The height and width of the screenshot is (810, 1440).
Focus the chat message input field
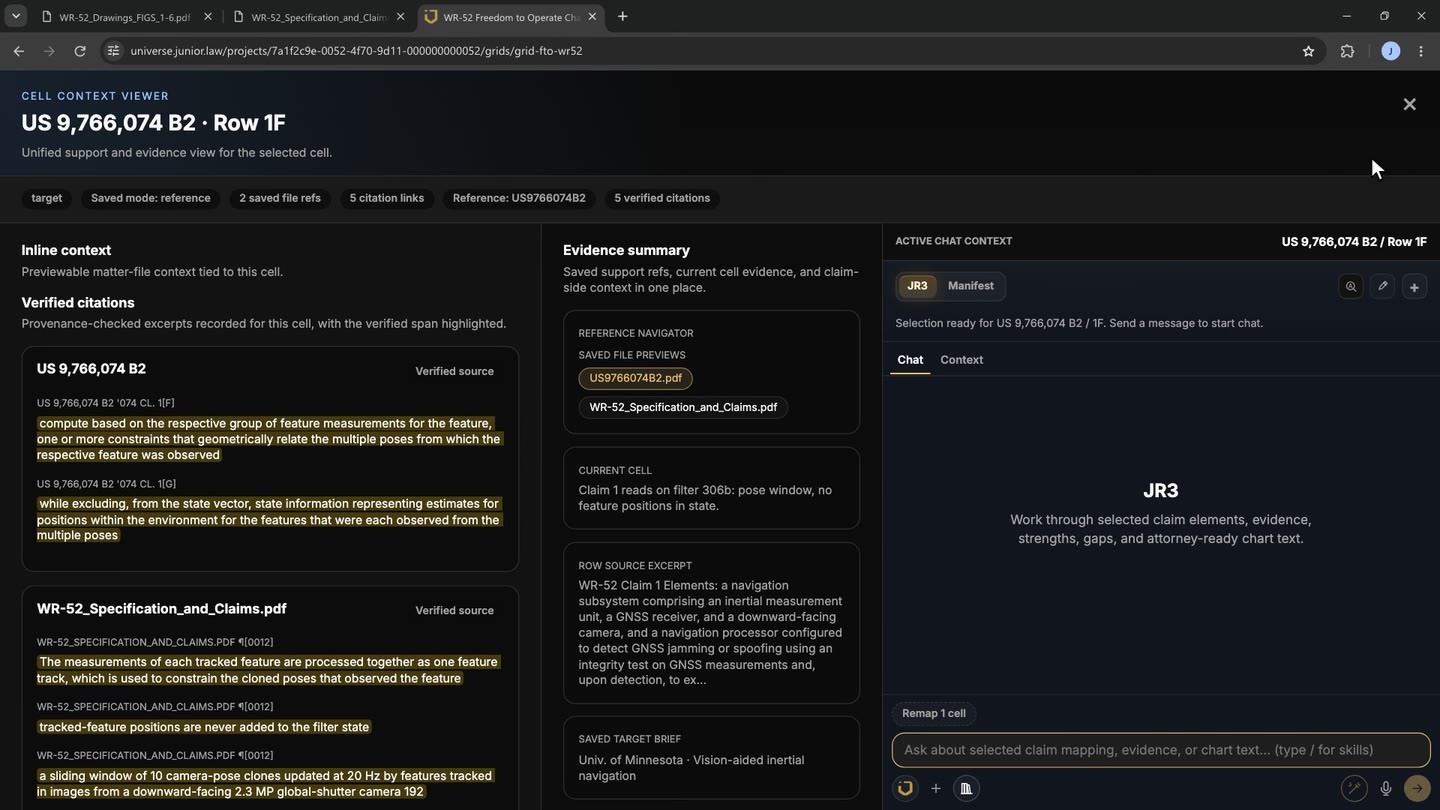click(1161, 750)
